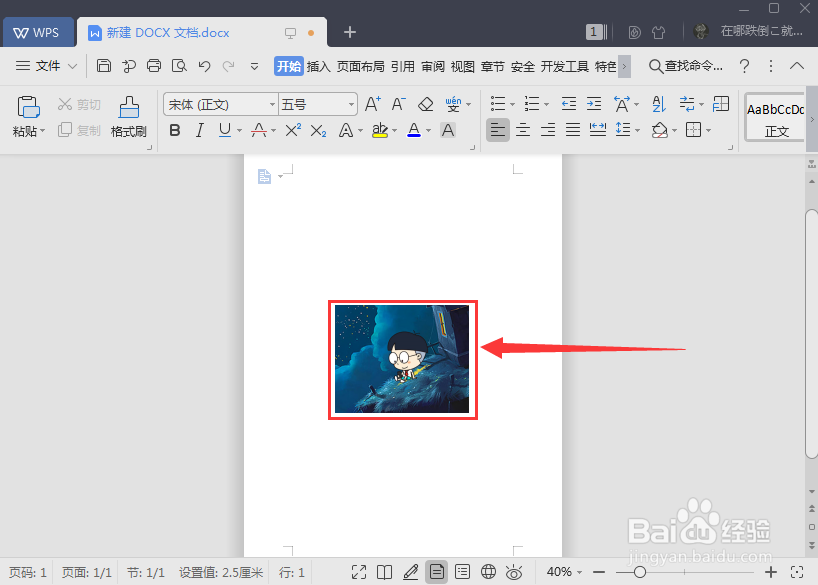Clear formatting with eraser icon
This screenshot has width=818, height=585.
pyautogui.click(x=426, y=104)
